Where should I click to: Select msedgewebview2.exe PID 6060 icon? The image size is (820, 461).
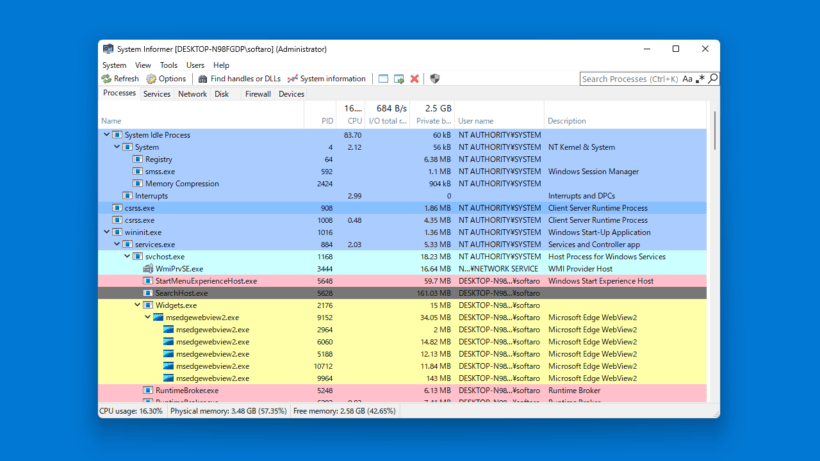(x=168, y=341)
